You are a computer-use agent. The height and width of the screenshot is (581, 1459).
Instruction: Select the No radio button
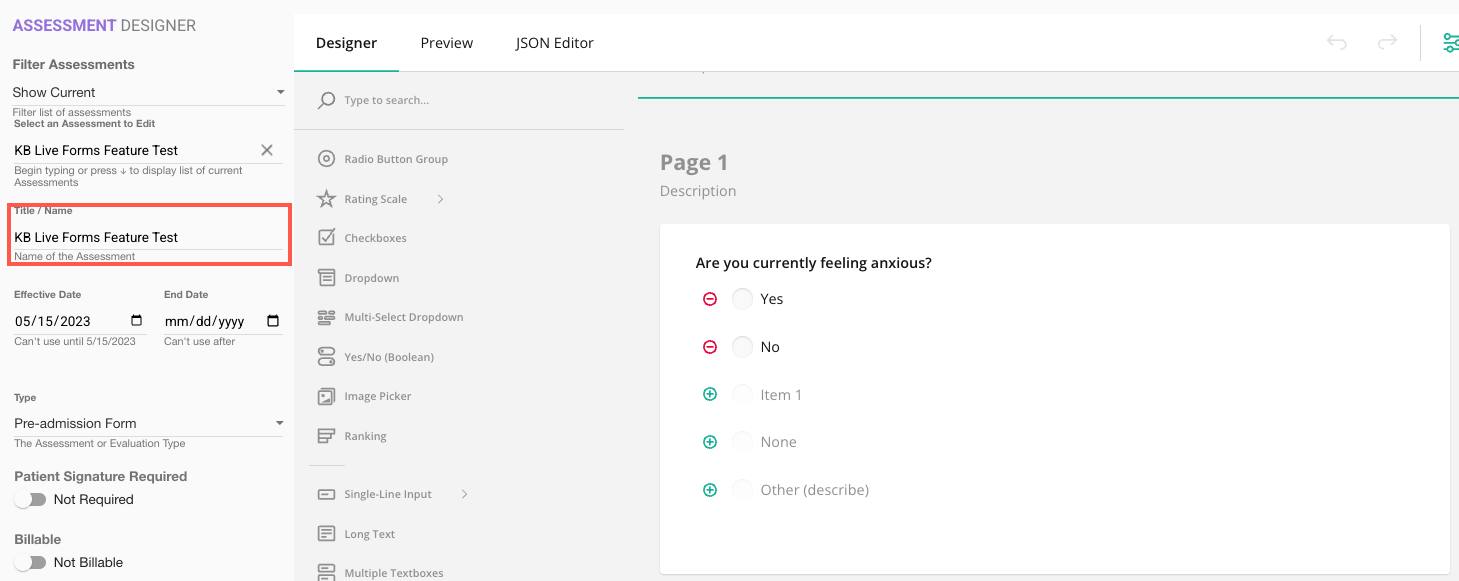[742, 347]
